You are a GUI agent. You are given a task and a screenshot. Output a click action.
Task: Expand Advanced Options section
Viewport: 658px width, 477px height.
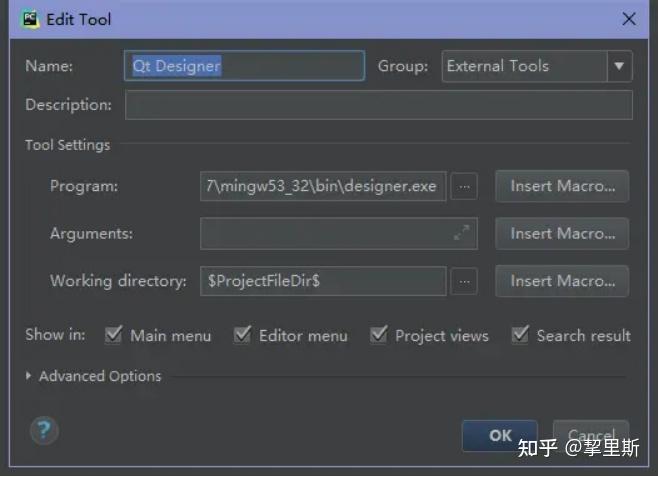coord(28,376)
